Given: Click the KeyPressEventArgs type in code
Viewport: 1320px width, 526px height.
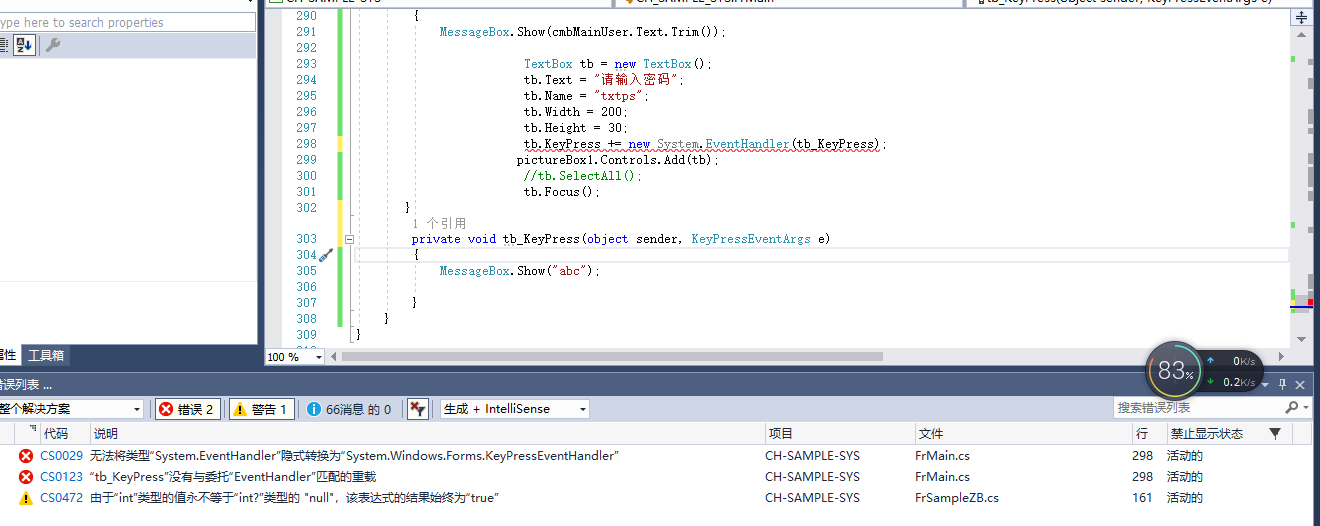Looking at the screenshot, I should [751, 239].
